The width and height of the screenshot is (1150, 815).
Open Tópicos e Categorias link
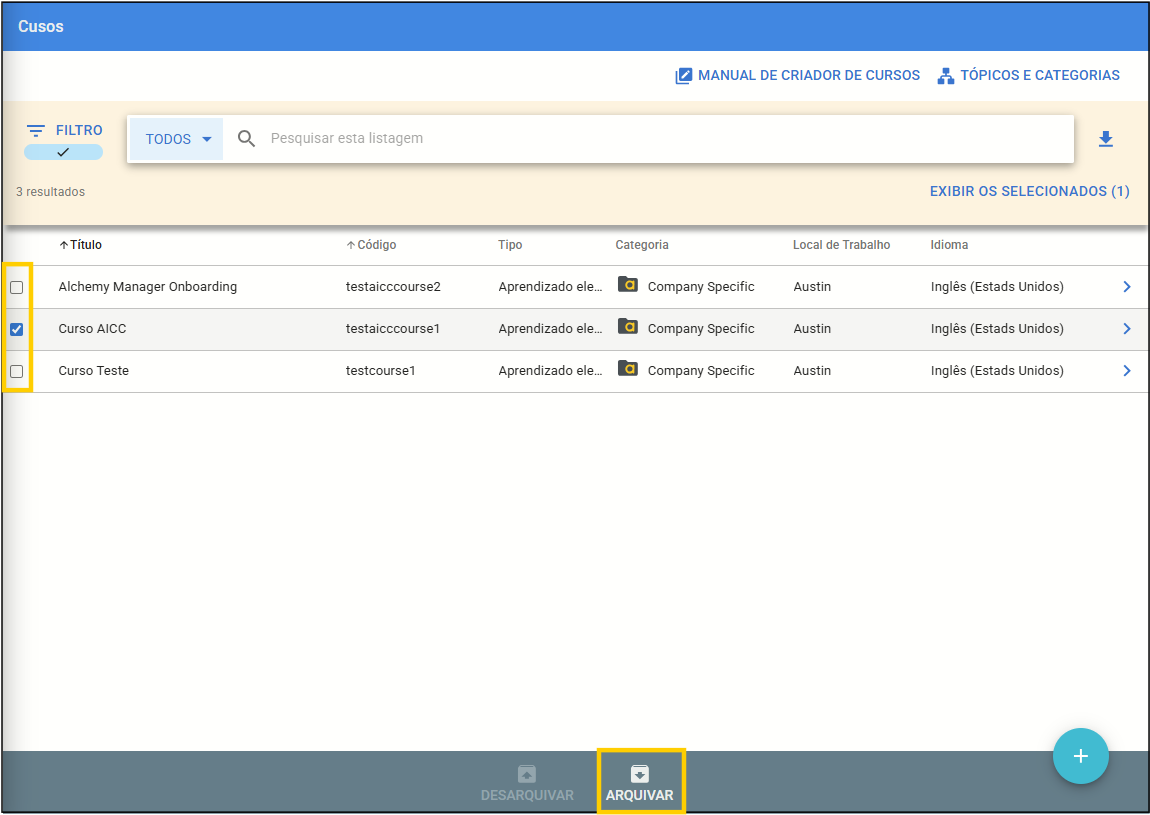click(x=1028, y=76)
